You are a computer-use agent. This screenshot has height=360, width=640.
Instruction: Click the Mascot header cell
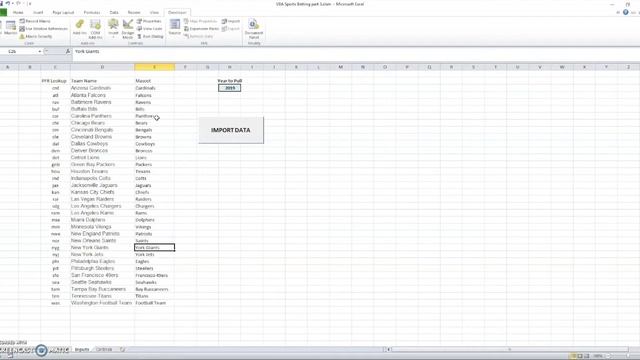click(x=155, y=81)
